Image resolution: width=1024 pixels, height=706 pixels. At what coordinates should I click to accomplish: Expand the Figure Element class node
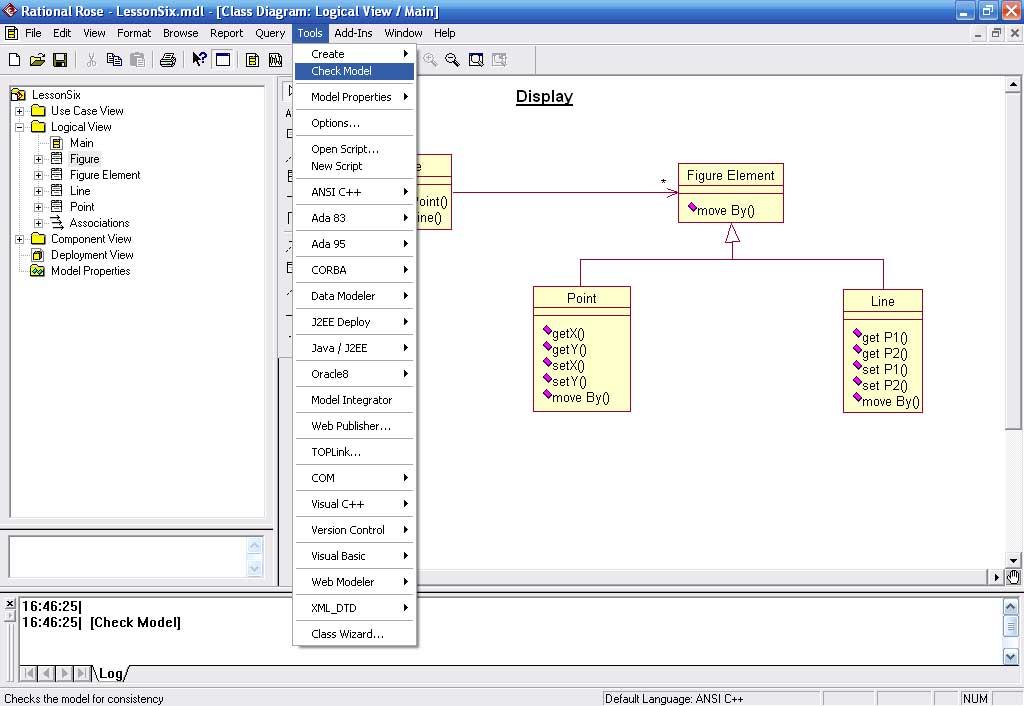39,175
